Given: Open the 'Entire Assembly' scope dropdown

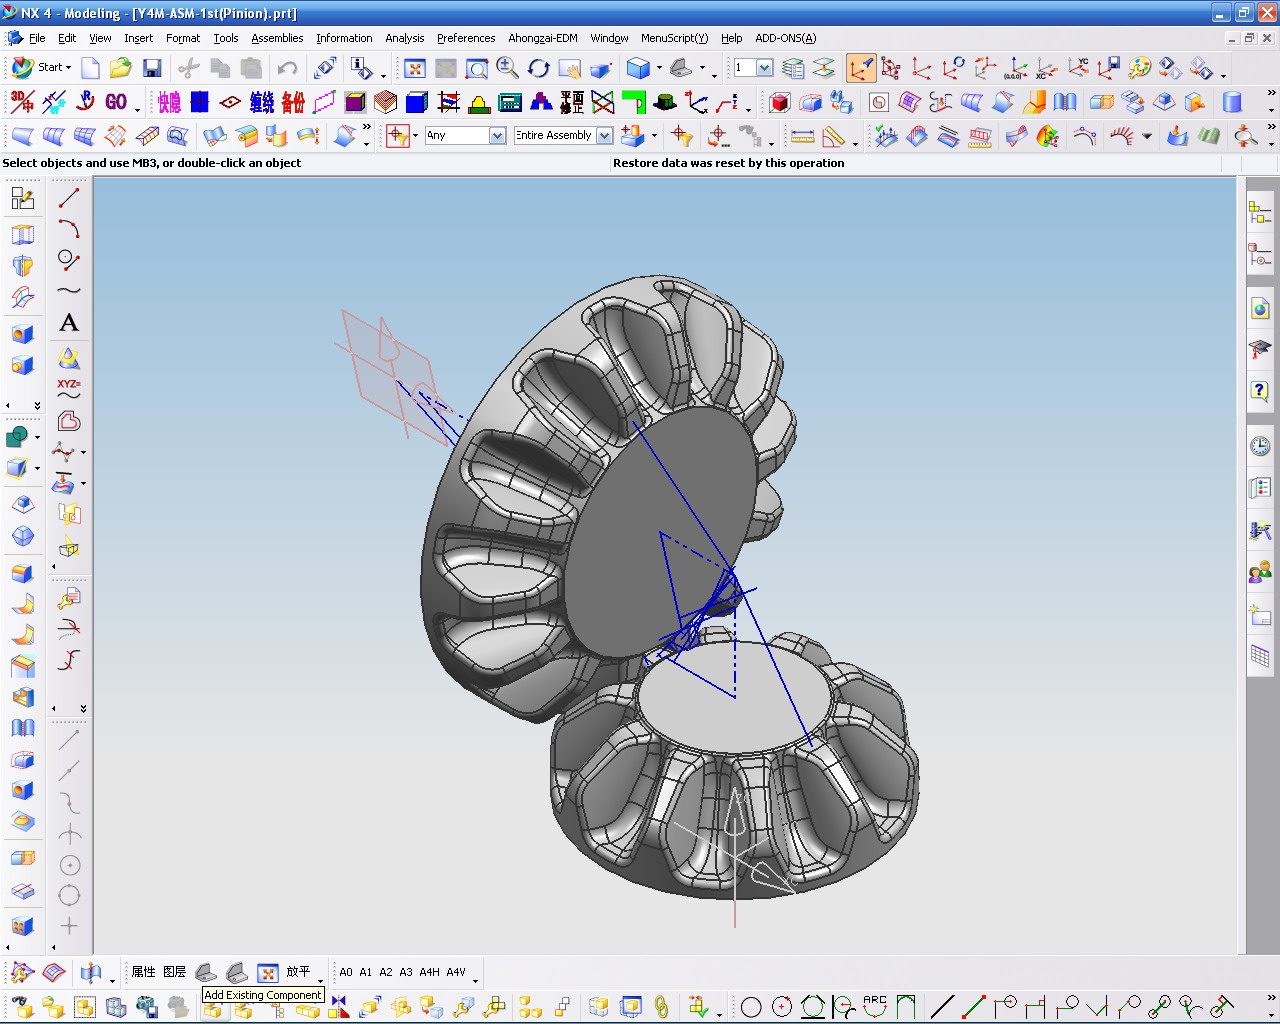Looking at the screenshot, I should click(x=604, y=136).
